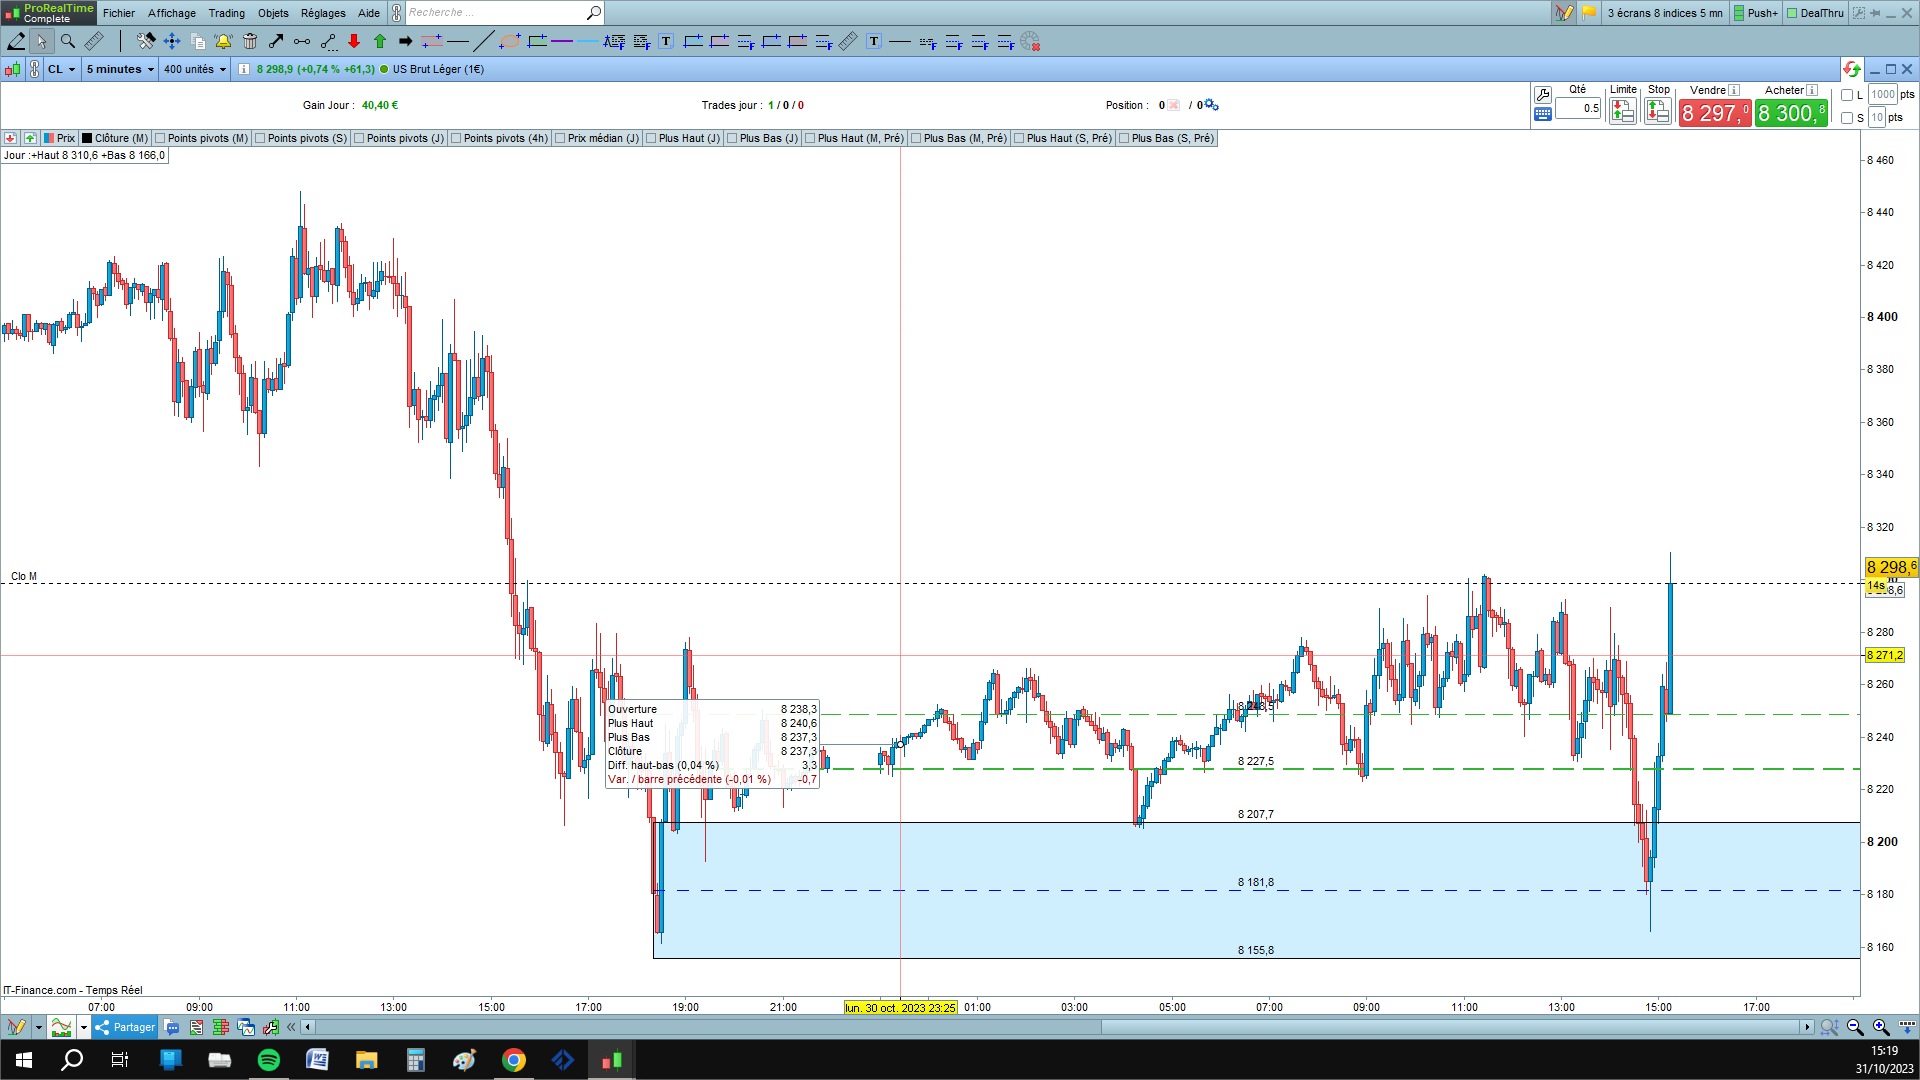Open the 5 minutes timeframe dropdown

[120, 69]
